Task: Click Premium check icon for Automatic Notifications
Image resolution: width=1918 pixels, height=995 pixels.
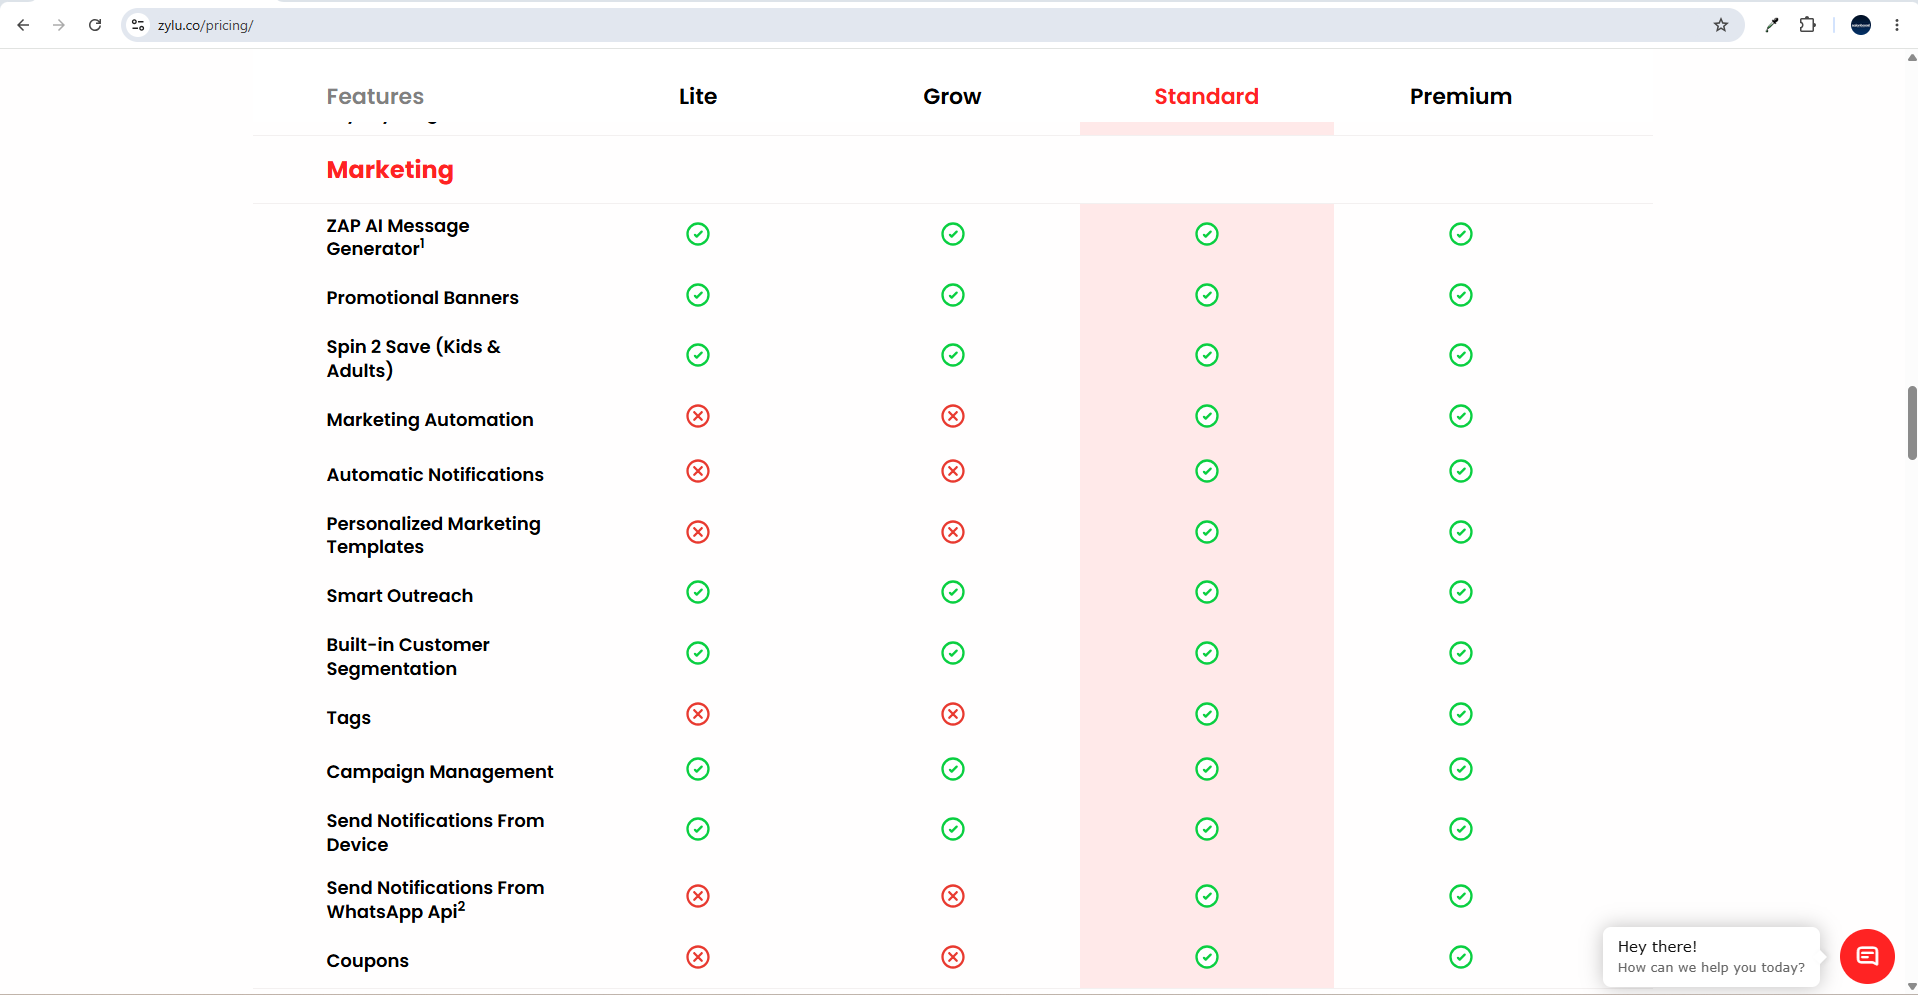Action: click(x=1461, y=471)
